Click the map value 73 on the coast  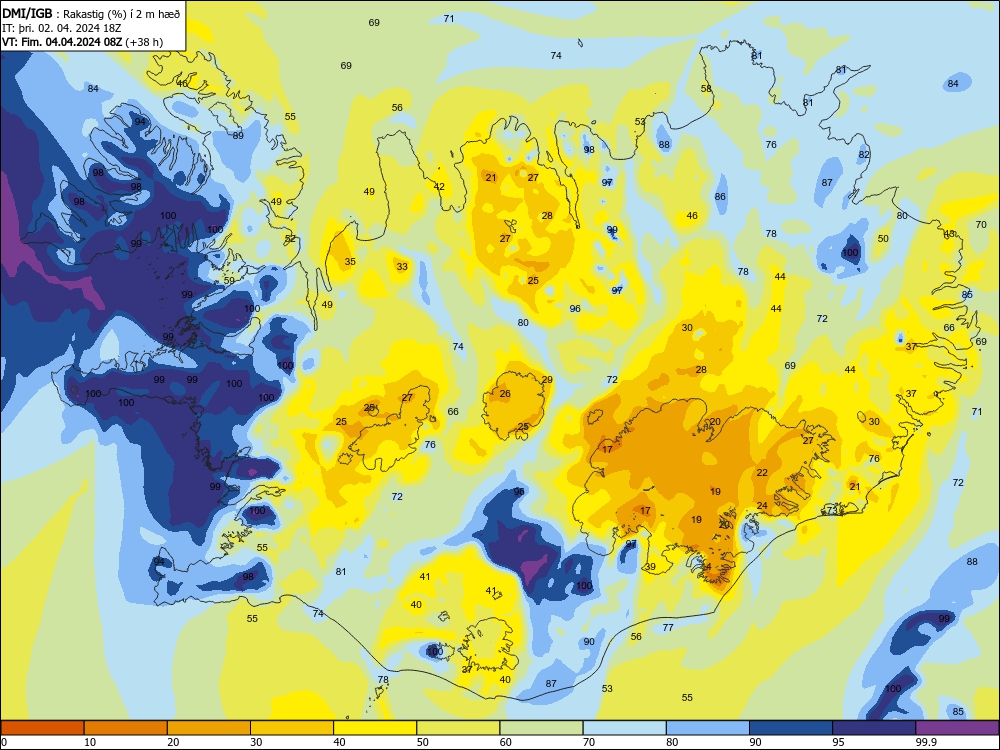point(832,510)
